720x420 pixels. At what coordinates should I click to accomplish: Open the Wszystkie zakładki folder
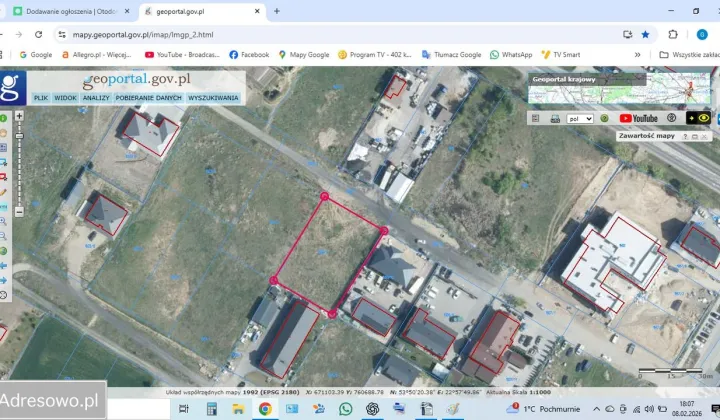pyautogui.click(x=689, y=55)
